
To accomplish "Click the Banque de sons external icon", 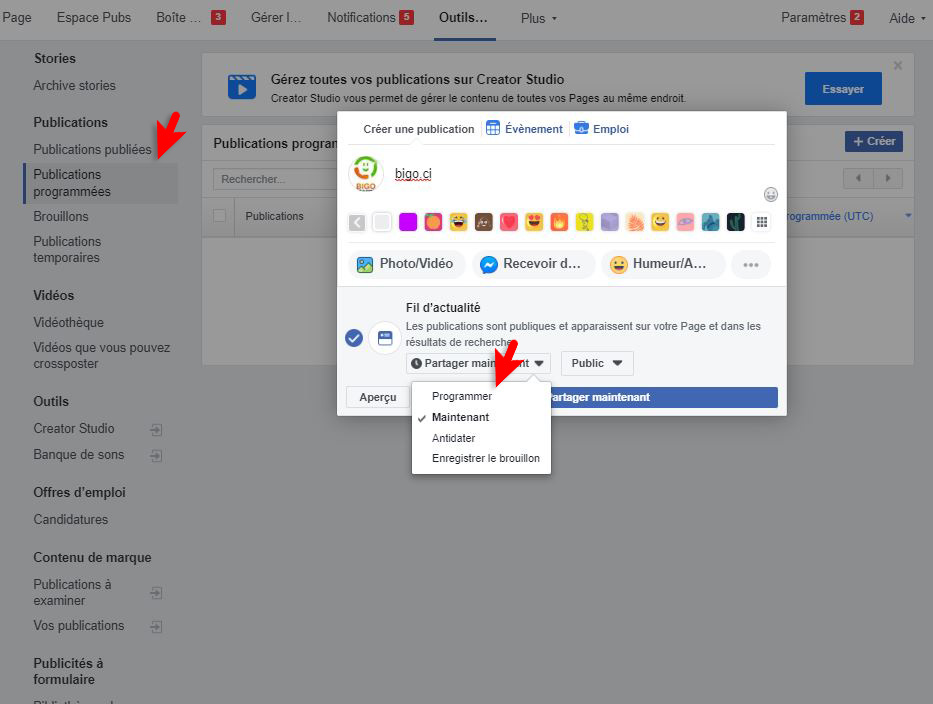I will pyautogui.click(x=156, y=455).
